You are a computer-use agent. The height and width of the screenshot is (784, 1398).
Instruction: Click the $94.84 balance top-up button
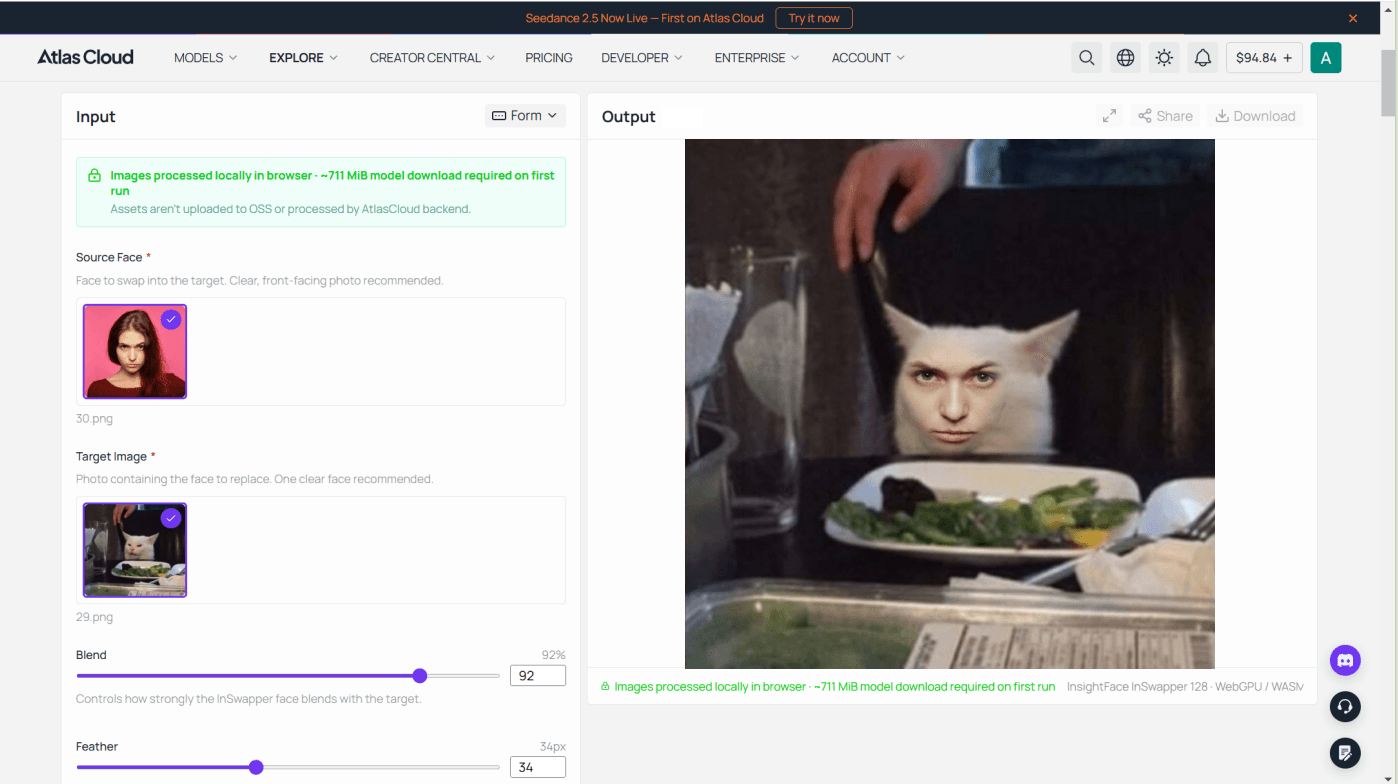click(1264, 58)
